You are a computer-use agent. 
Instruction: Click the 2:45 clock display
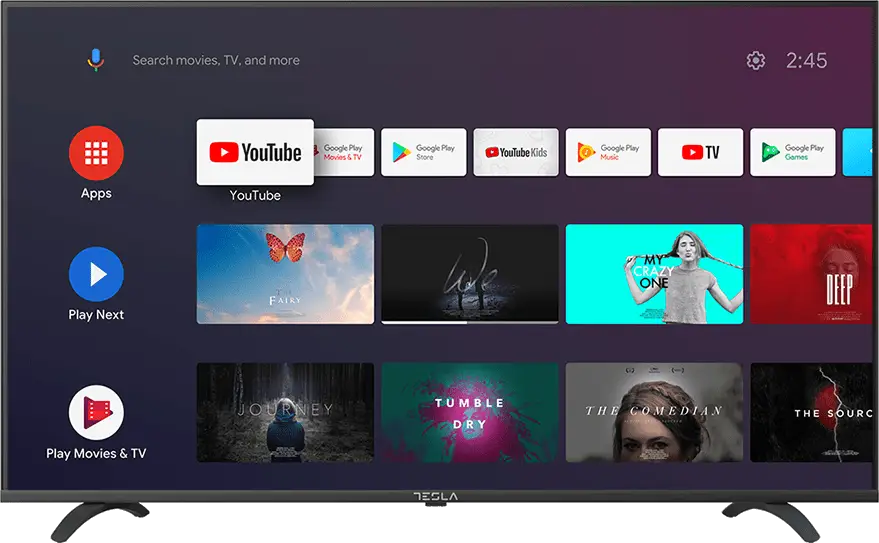coord(806,61)
